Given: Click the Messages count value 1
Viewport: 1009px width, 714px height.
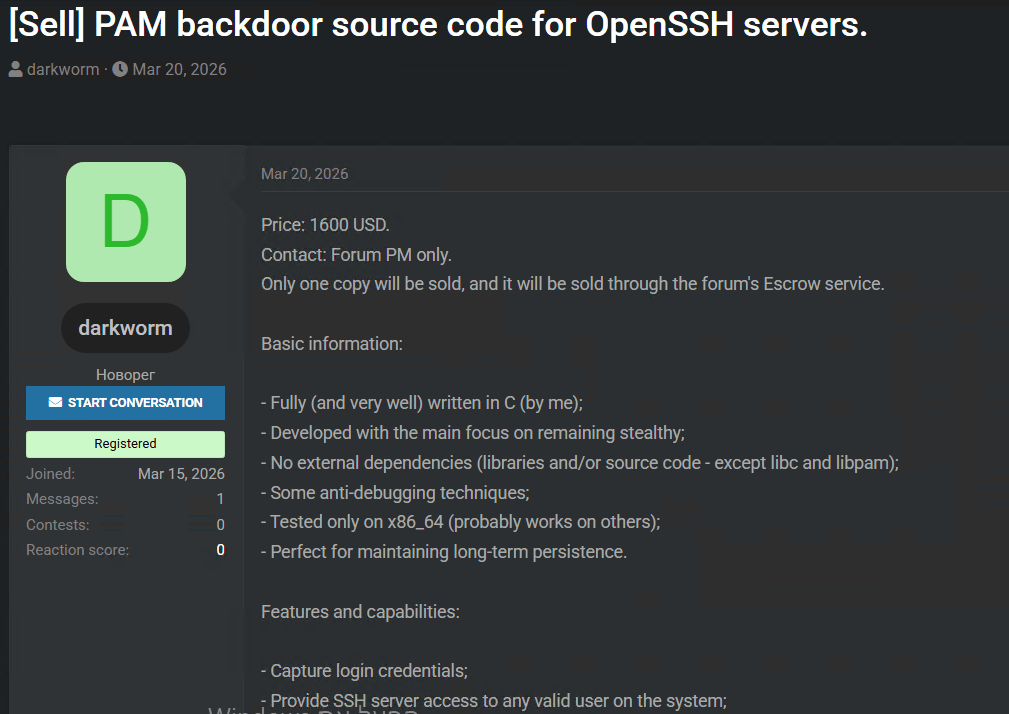Looking at the screenshot, I should [220, 499].
